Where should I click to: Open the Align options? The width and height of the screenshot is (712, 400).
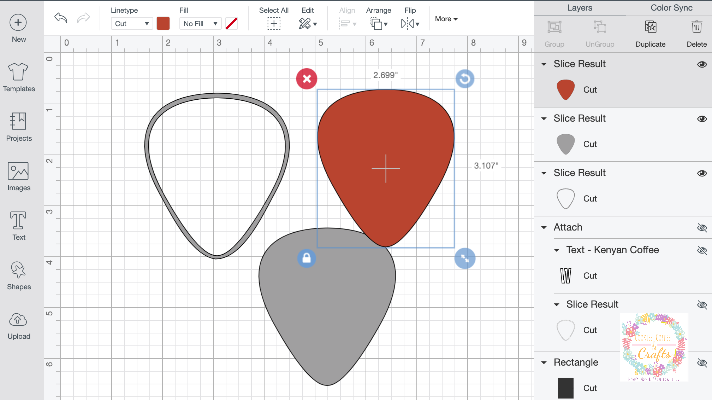pos(347,24)
